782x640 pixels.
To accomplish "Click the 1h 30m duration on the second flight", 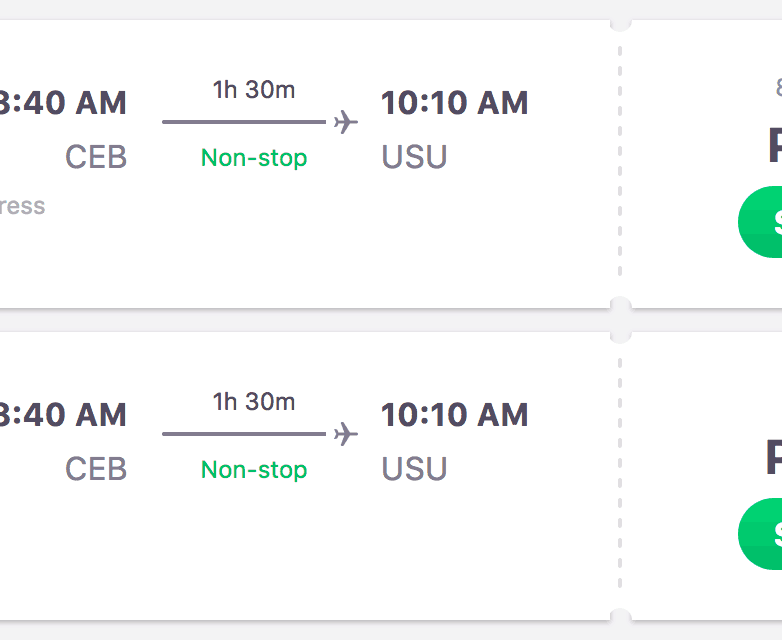I will point(254,402).
